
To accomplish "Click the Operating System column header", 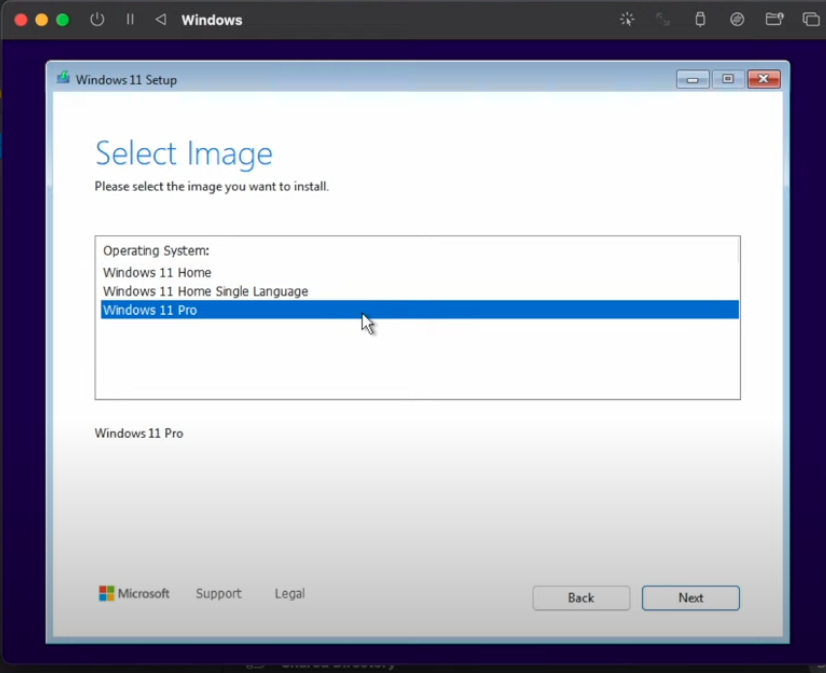I will 156,251.
